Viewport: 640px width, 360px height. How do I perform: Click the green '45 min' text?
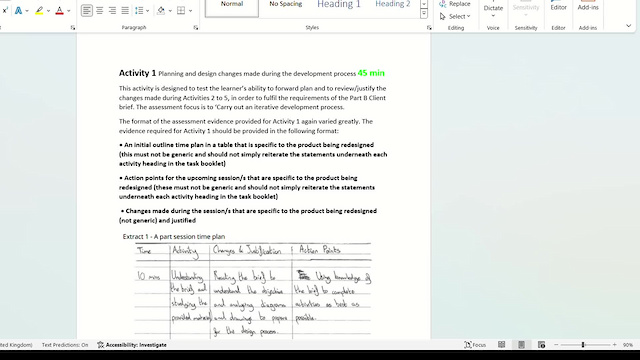(x=371, y=73)
